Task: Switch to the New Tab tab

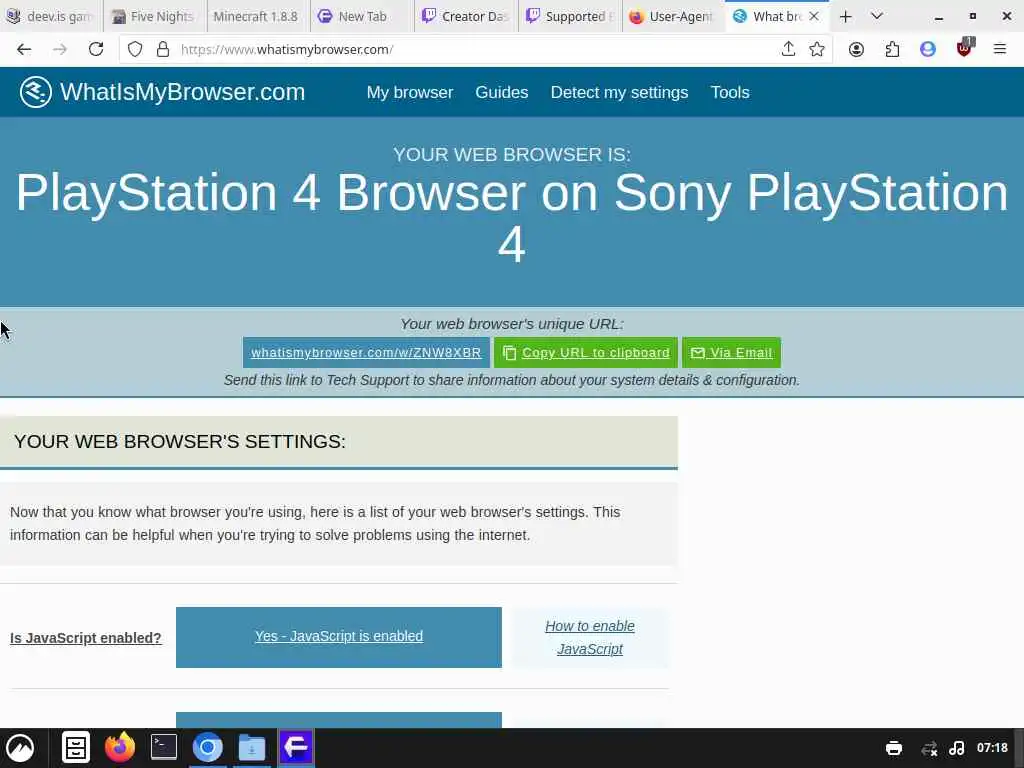Action: click(362, 16)
